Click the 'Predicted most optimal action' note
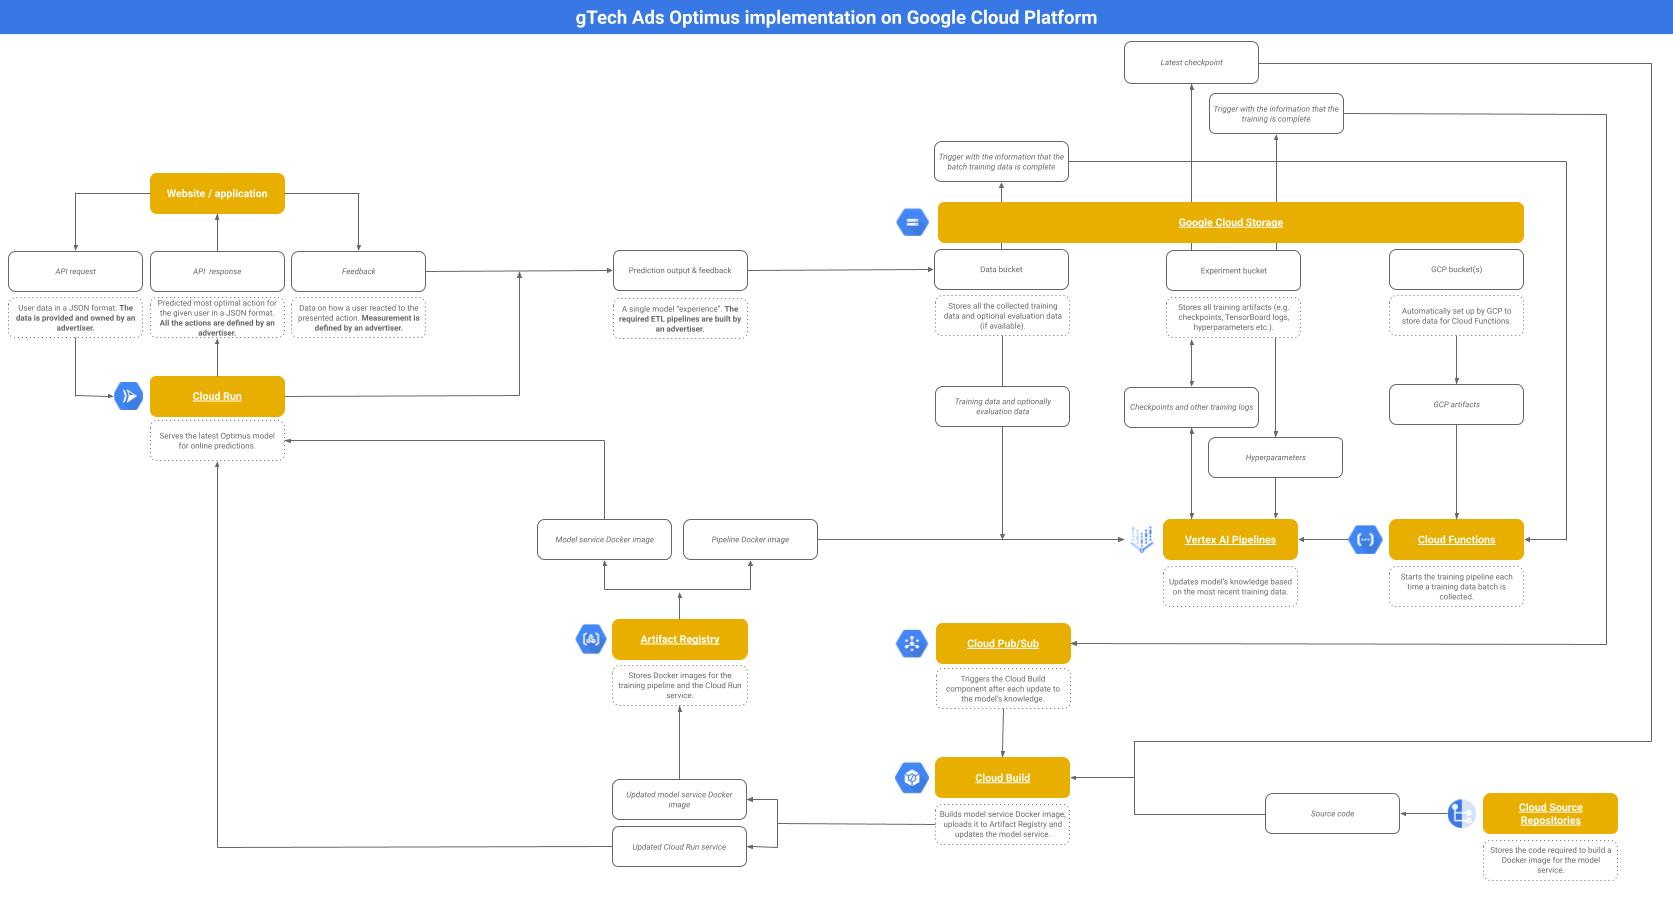 217,318
